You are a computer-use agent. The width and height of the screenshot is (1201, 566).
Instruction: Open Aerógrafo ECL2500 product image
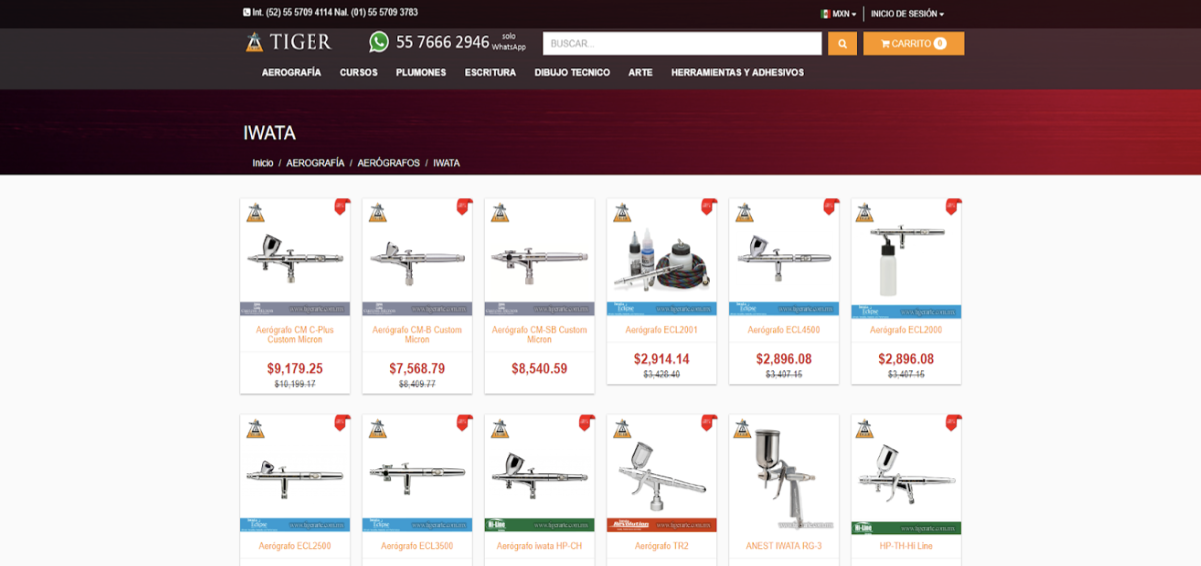295,473
